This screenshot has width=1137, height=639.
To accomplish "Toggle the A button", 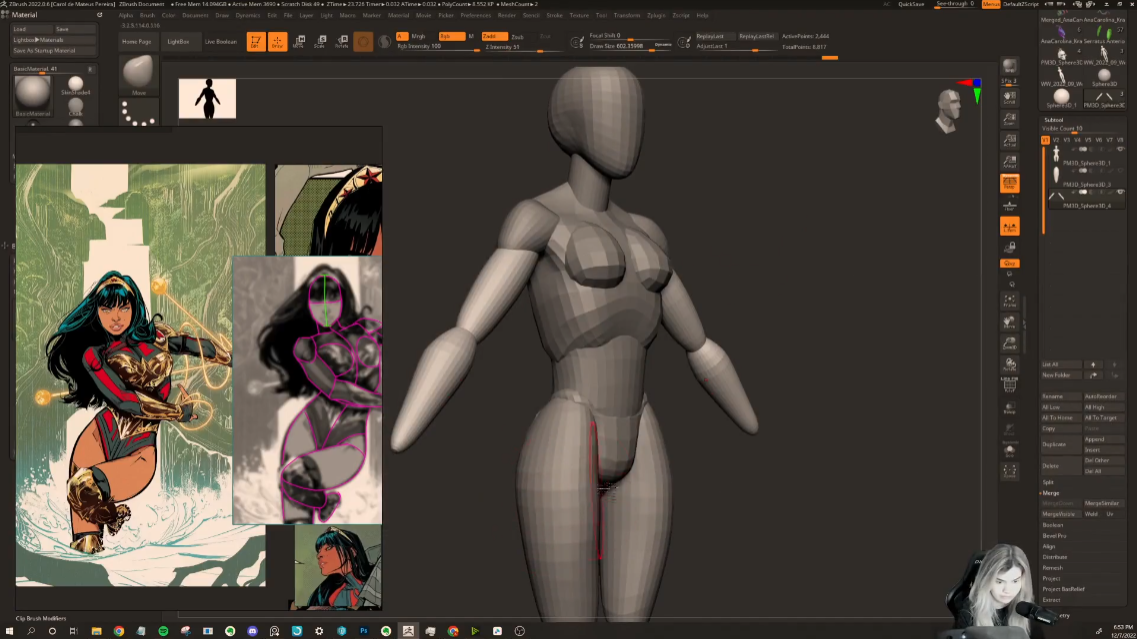I will 402,36.
